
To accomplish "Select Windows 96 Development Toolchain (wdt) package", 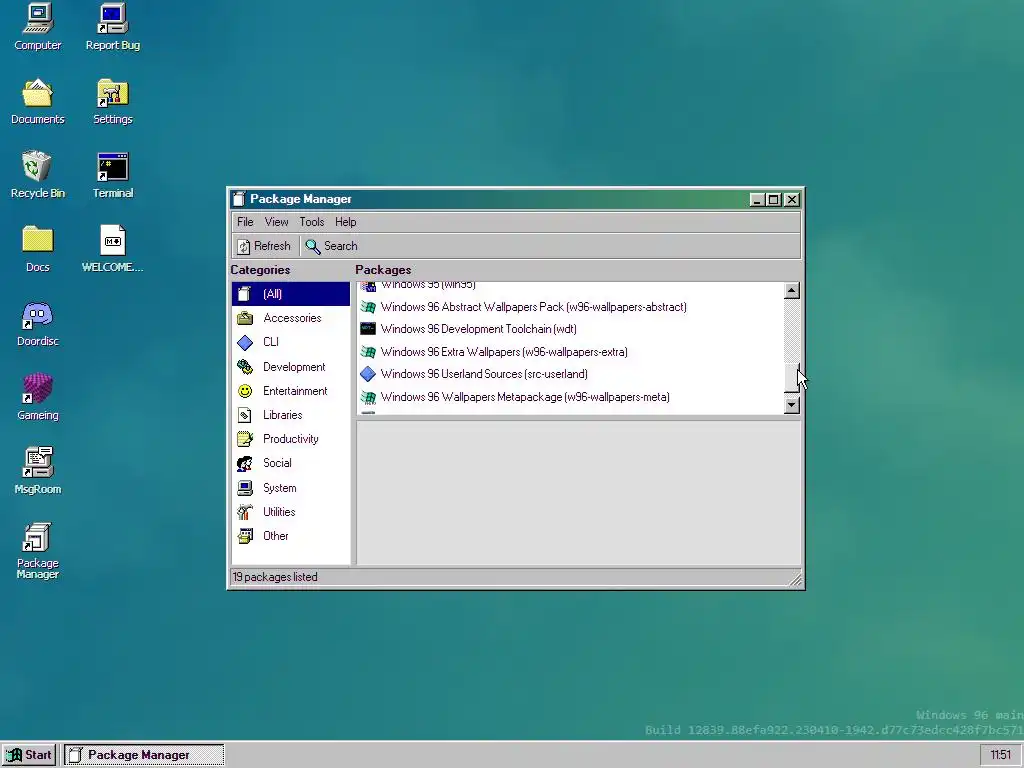I will pos(570,329).
